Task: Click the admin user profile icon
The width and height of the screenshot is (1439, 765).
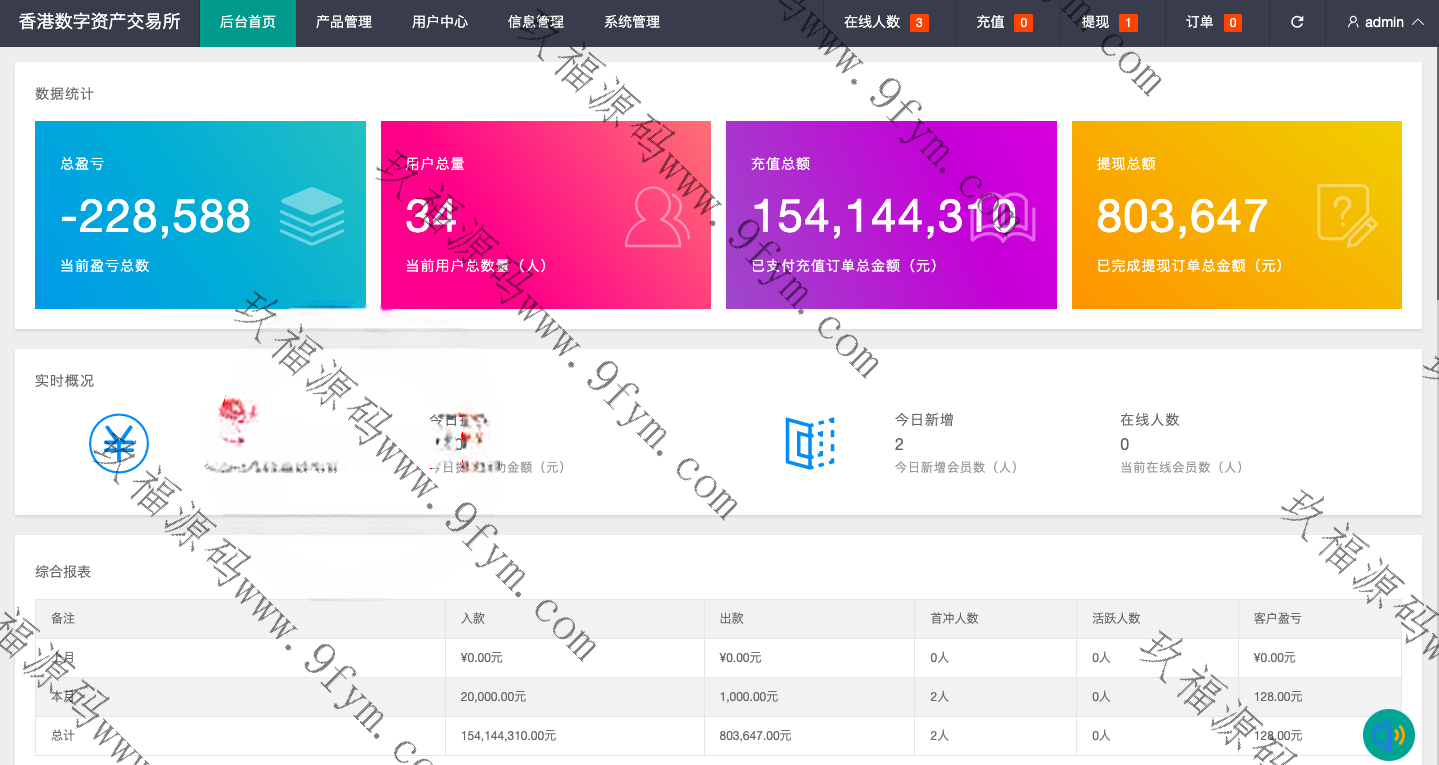Action: (x=1354, y=22)
